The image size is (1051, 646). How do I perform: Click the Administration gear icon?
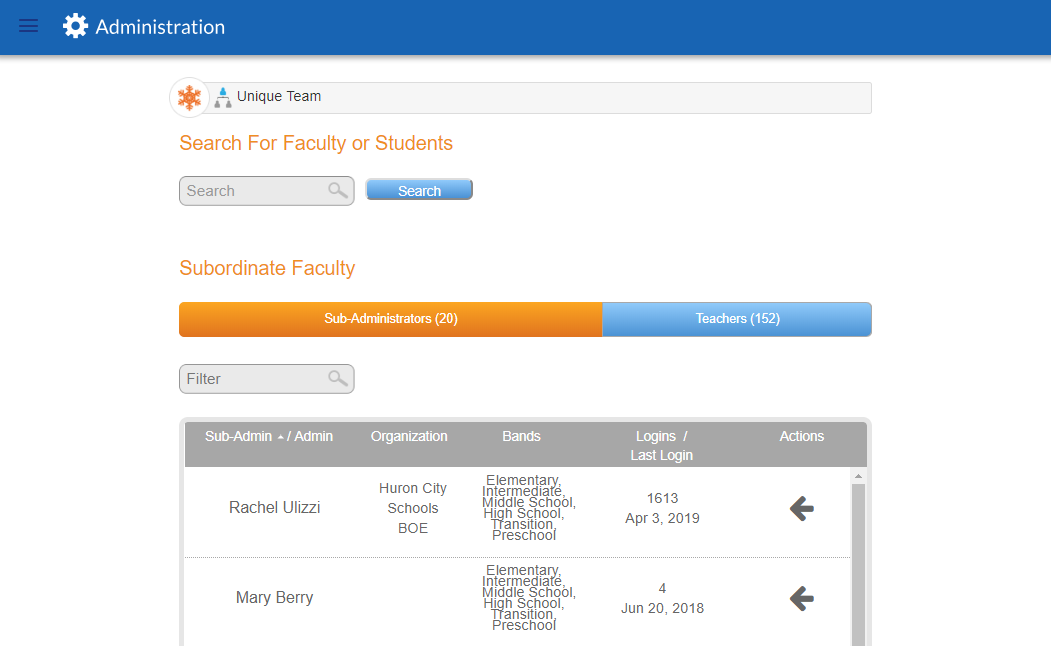tap(75, 26)
